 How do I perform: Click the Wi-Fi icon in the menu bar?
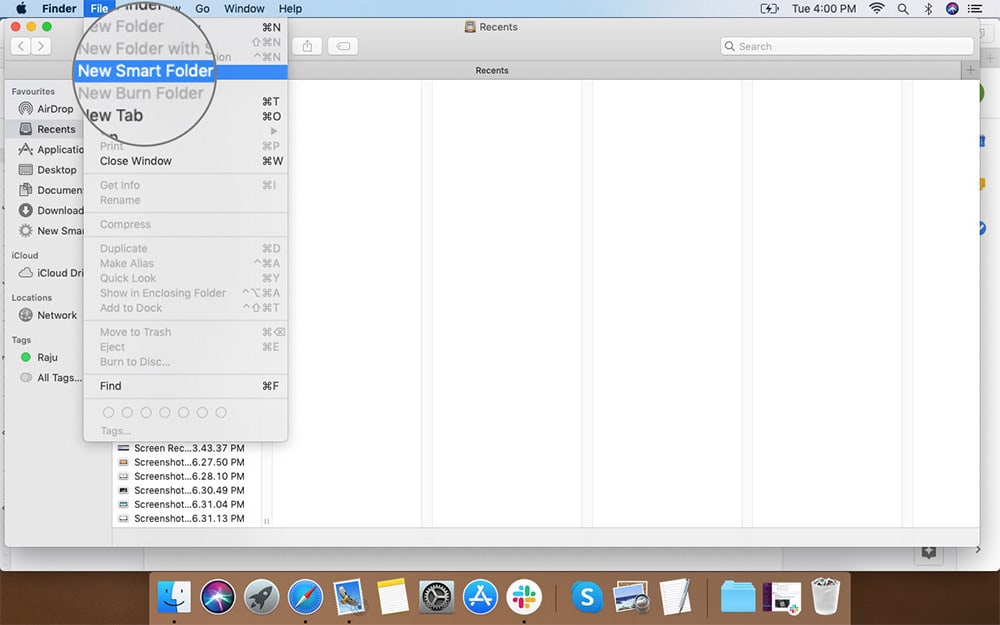click(876, 8)
